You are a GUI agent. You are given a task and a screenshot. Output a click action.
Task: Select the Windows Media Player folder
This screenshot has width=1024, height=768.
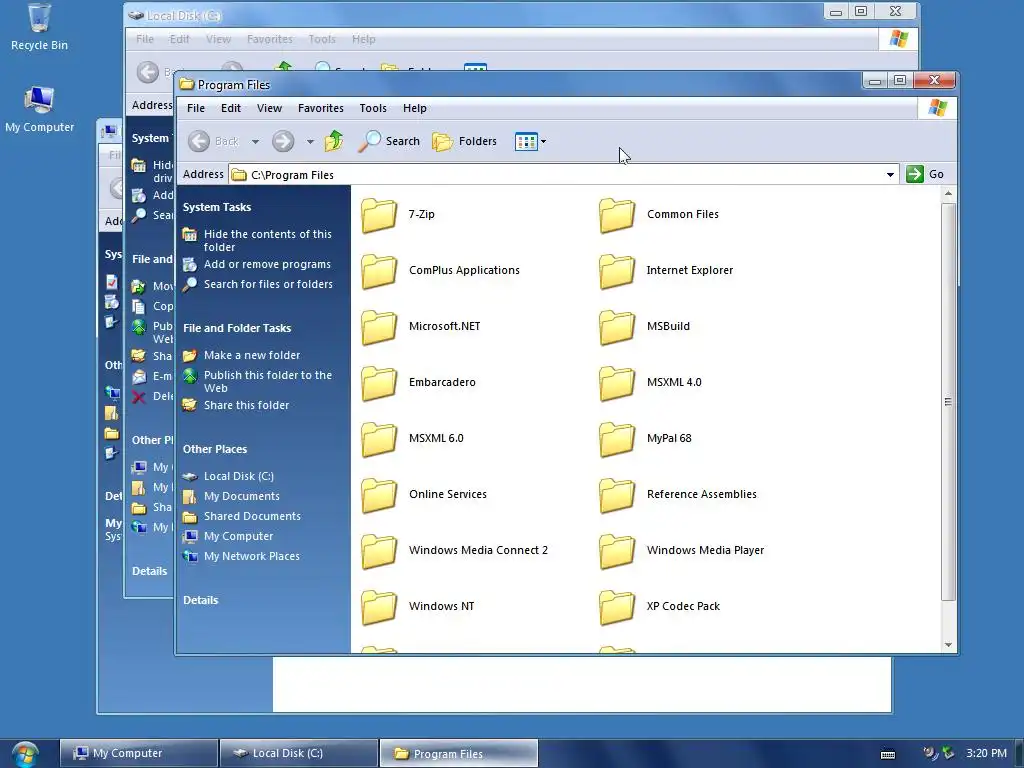682,552
